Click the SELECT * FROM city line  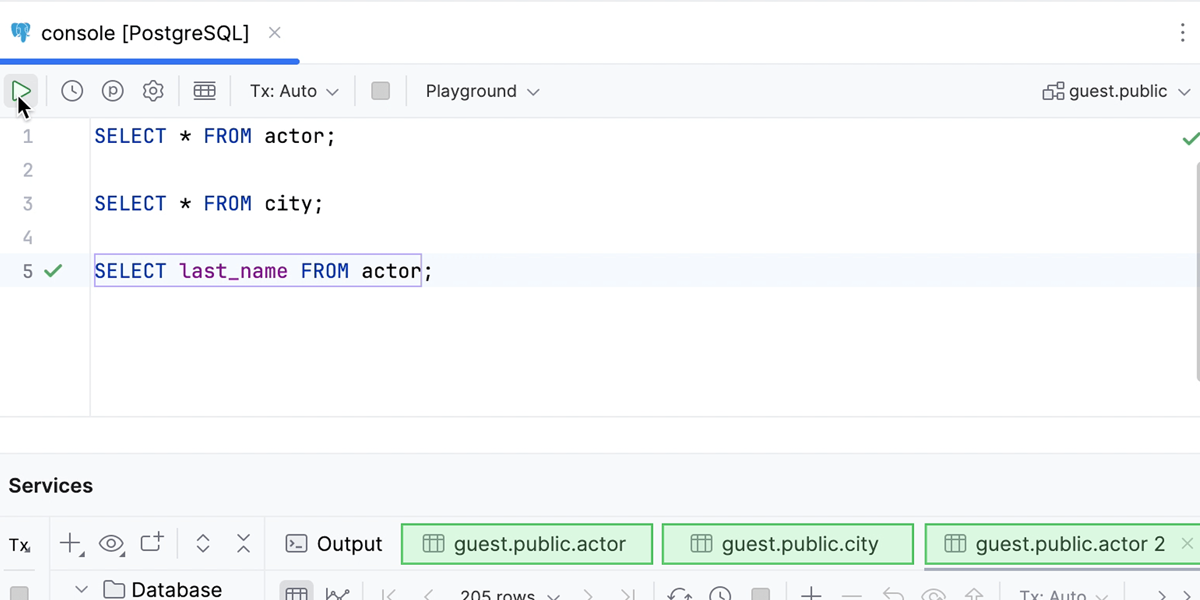tap(209, 204)
